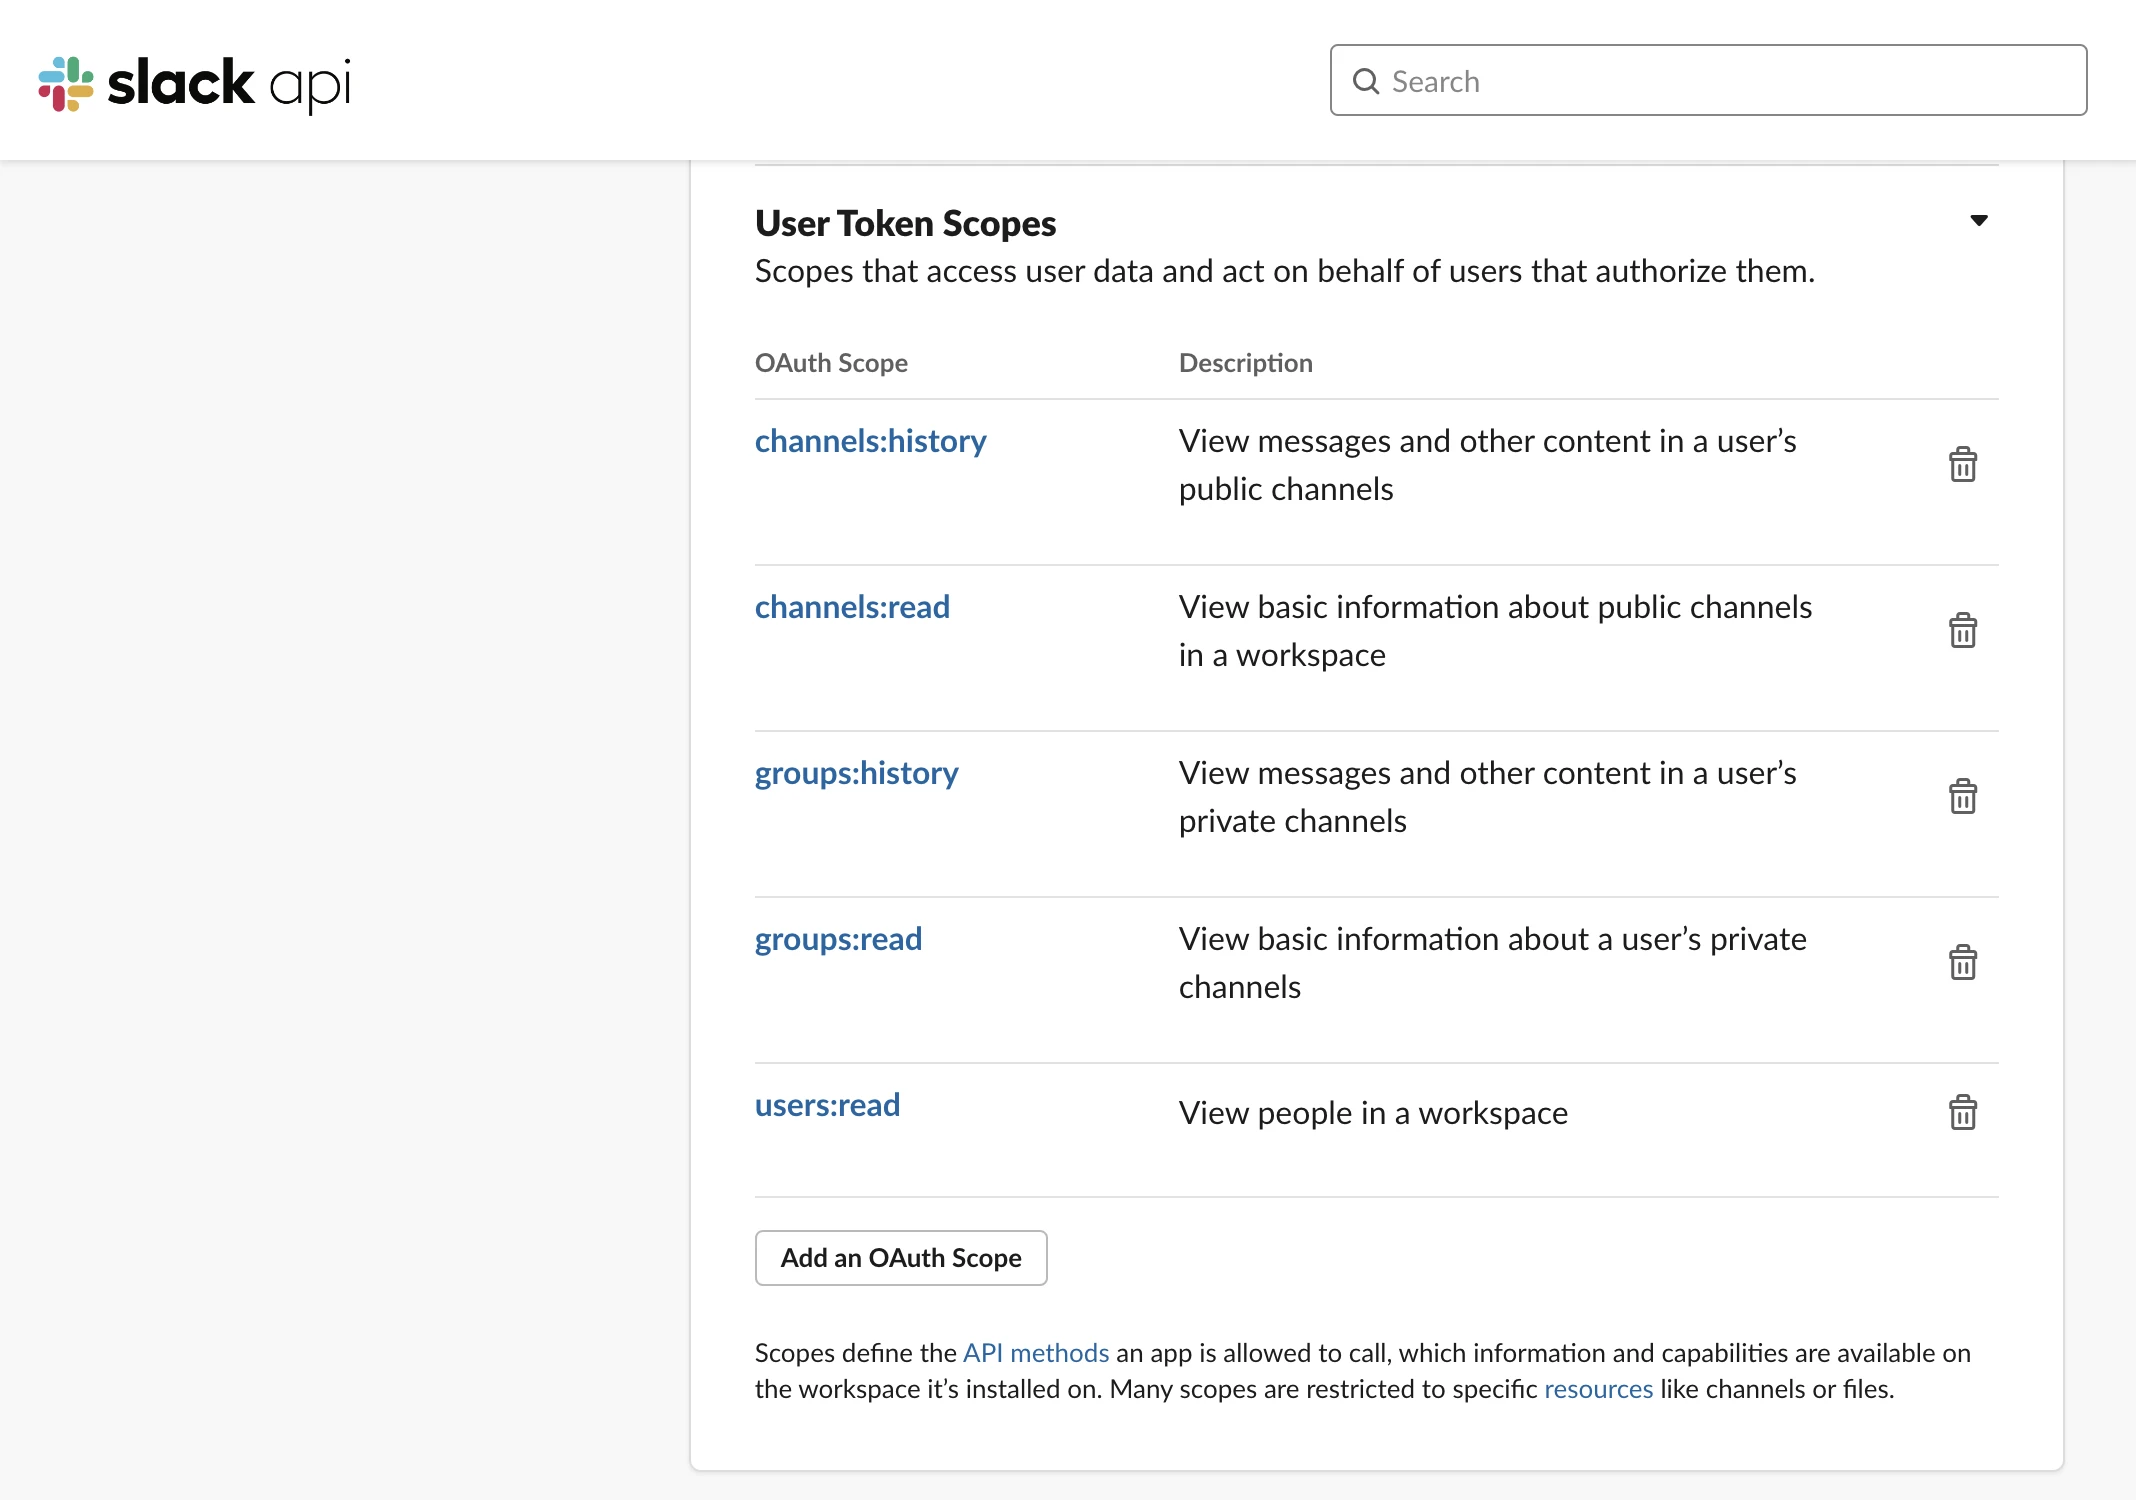Image resolution: width=2136 pixels, height=1500 pixels.
Task: Open the users:read scope link
Action: [x=827, y=1105]
